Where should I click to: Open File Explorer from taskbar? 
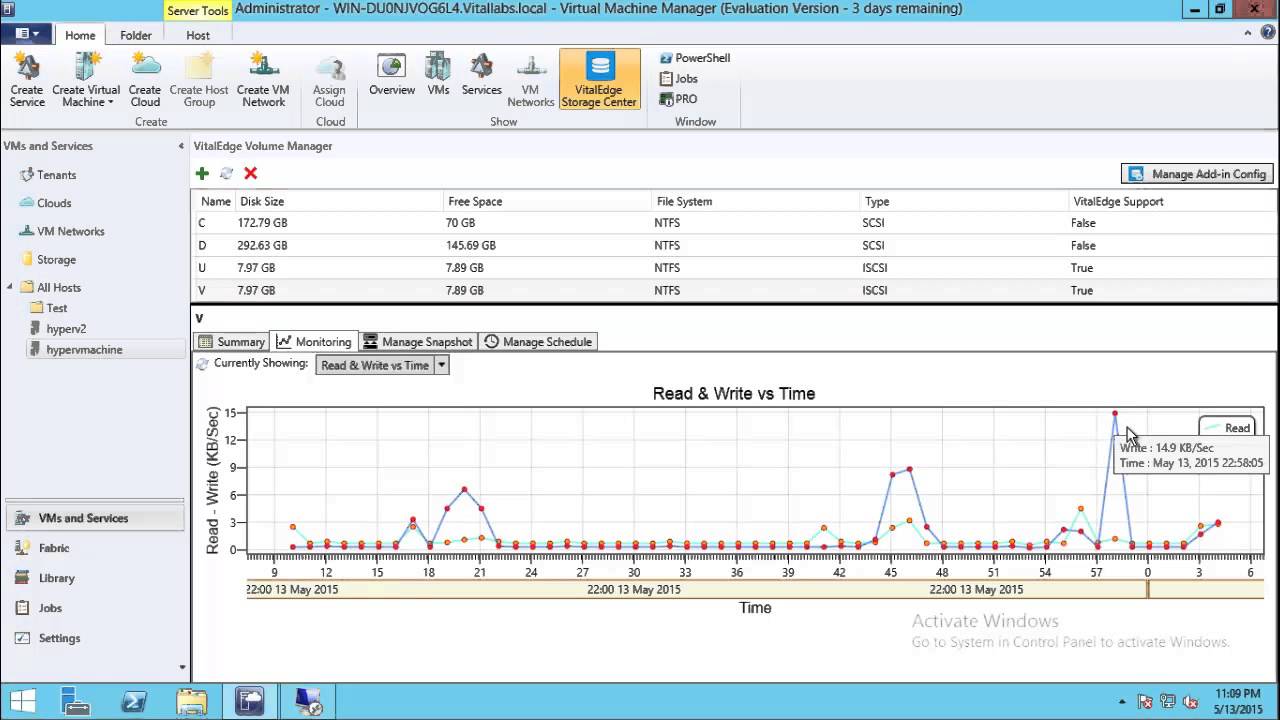192,701
